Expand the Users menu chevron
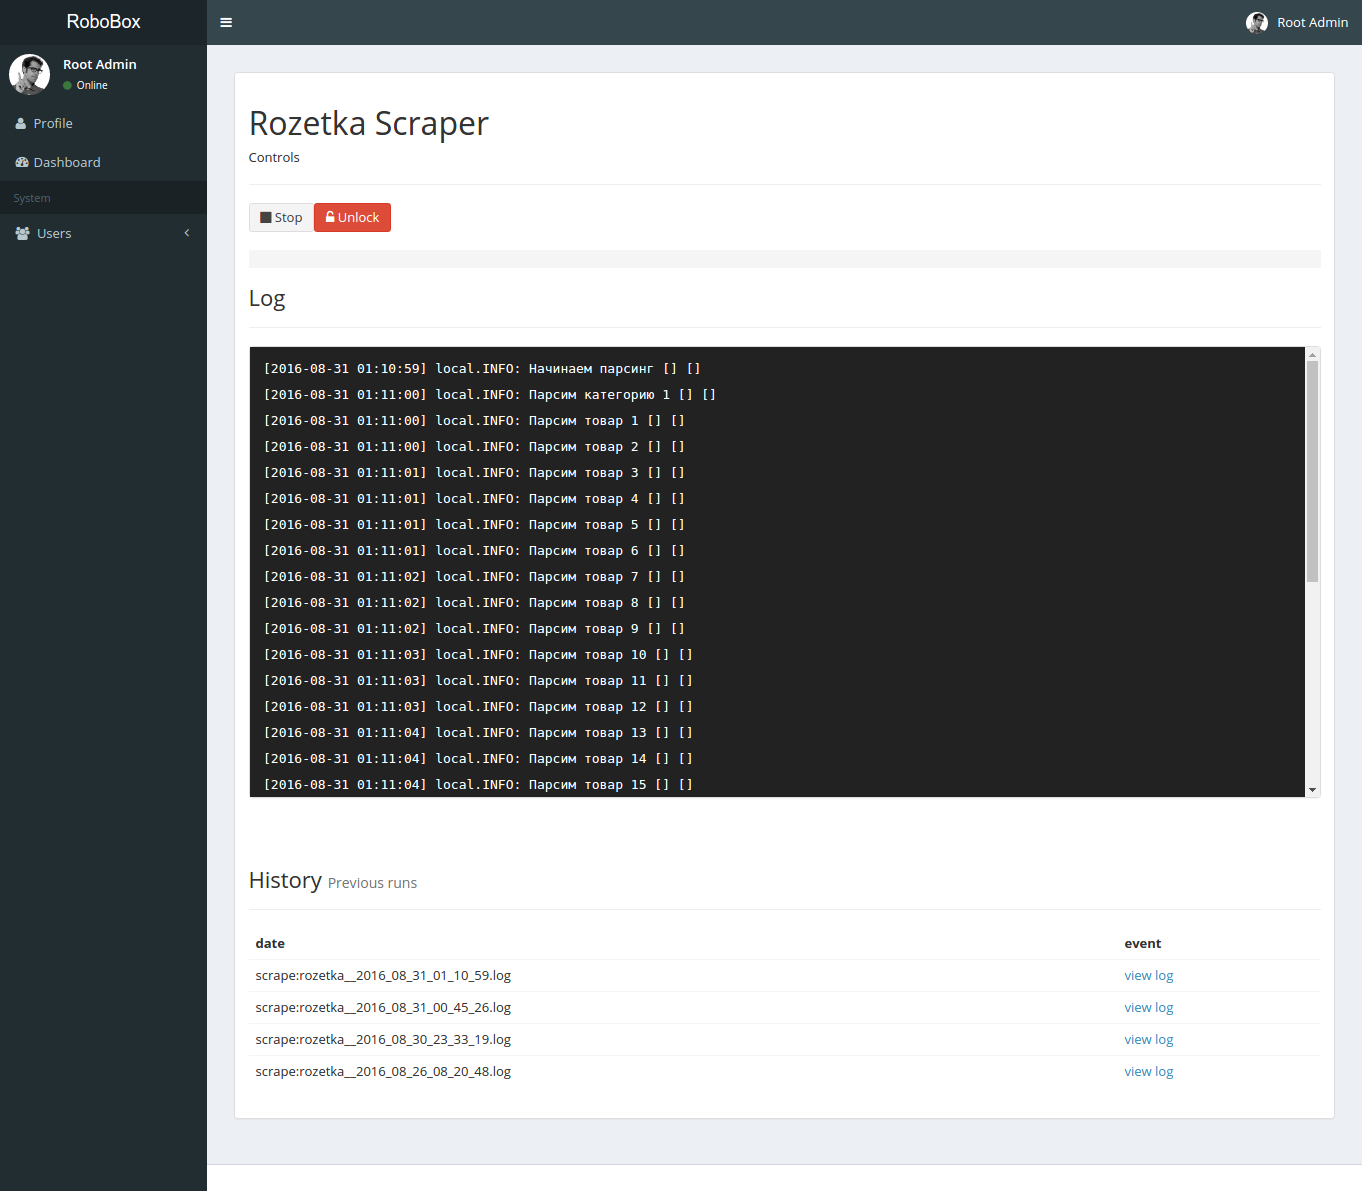This screenshot has height=1191, width=1362. tap(186, 233)
